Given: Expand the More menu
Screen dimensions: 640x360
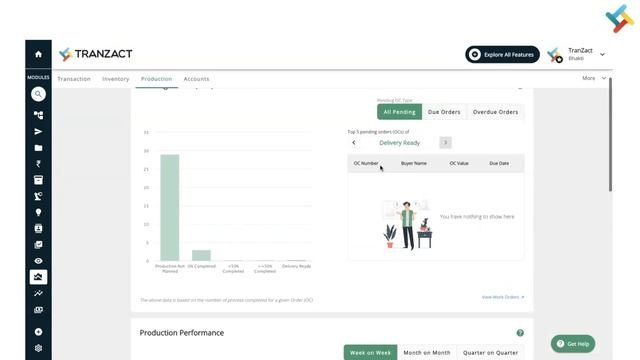Looking at the screenshot, I should coord(594,78).
